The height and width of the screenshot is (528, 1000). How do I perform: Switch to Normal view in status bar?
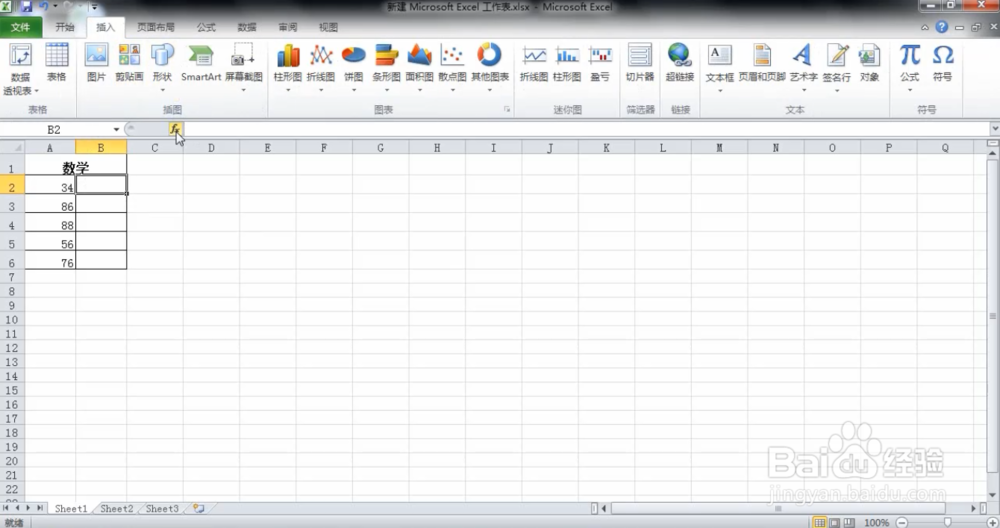820,522
